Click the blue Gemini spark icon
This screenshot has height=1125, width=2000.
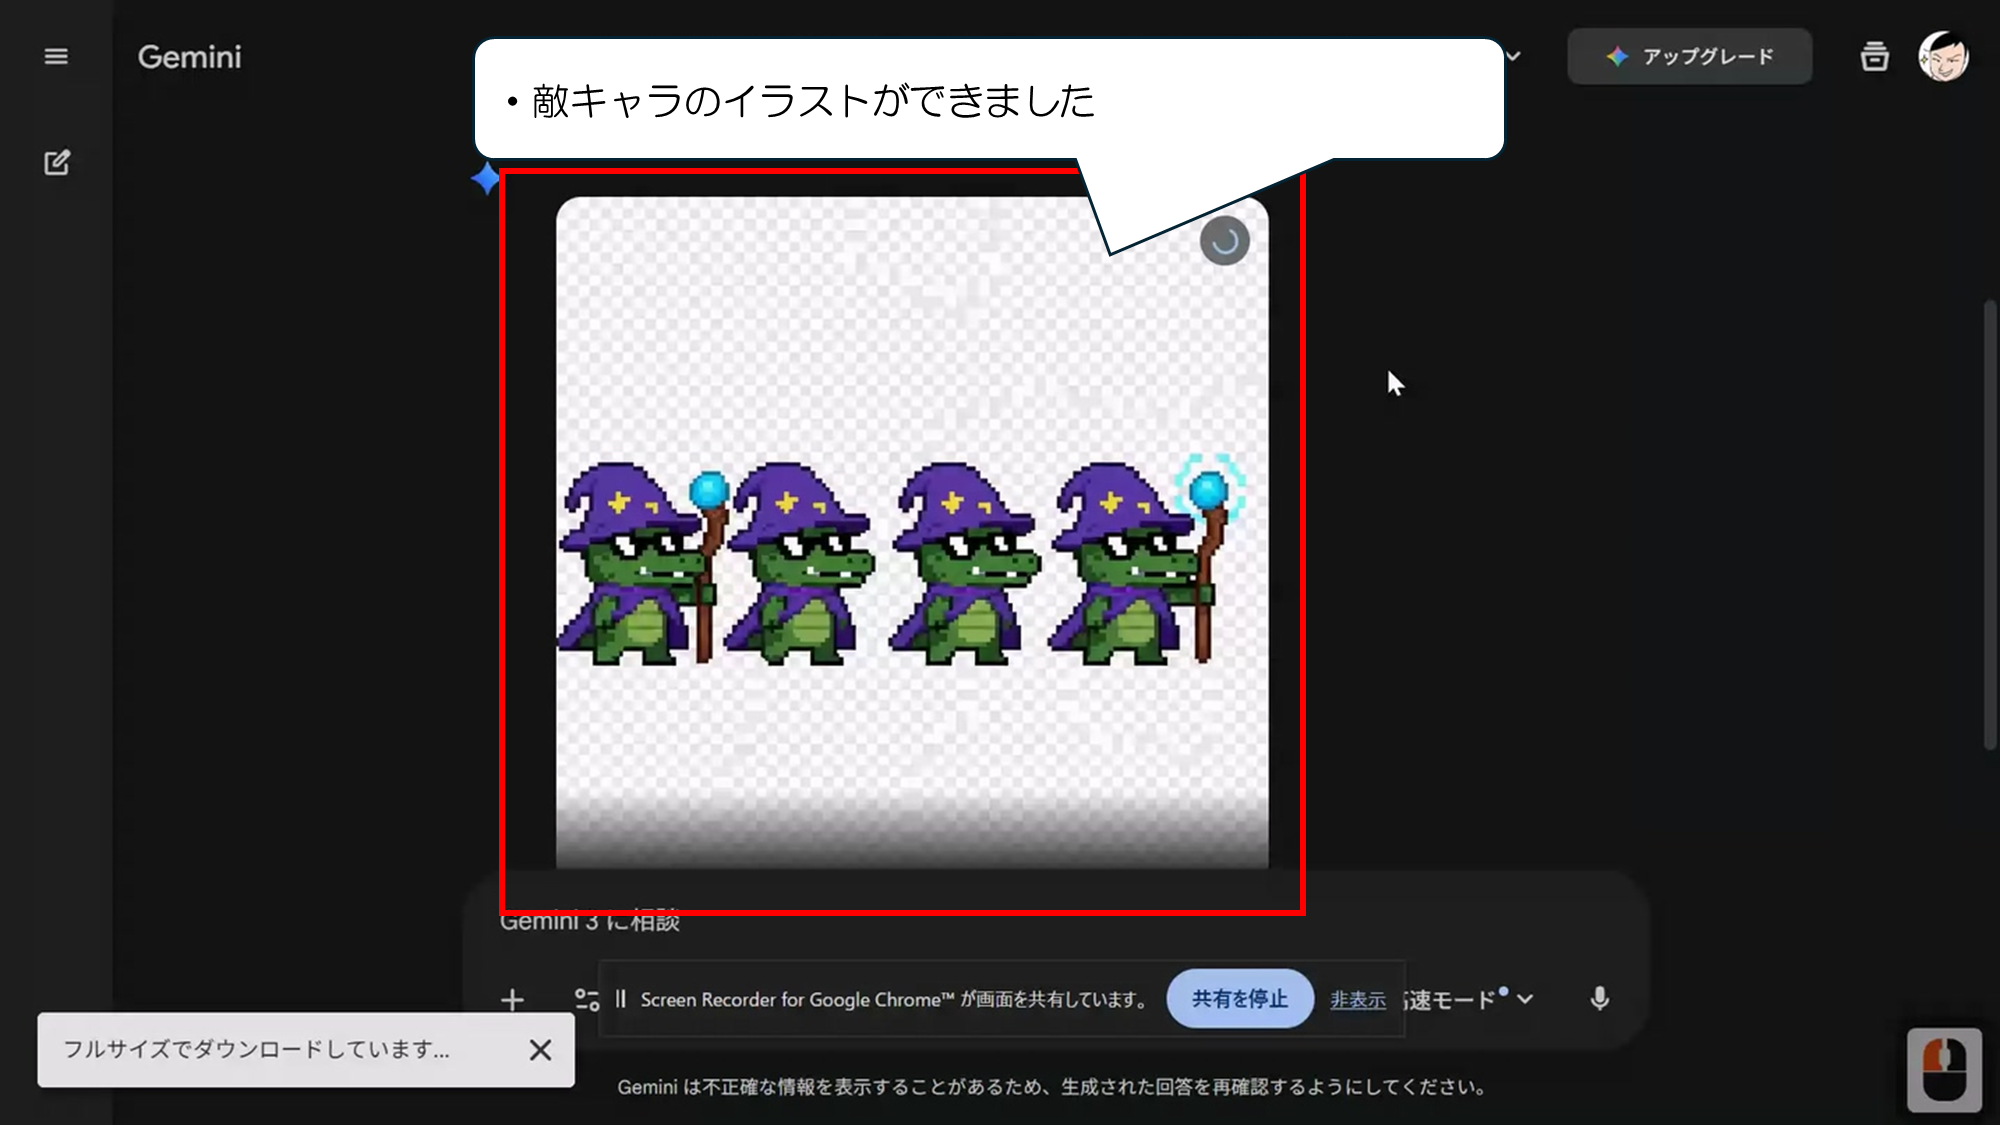[485, 179]
